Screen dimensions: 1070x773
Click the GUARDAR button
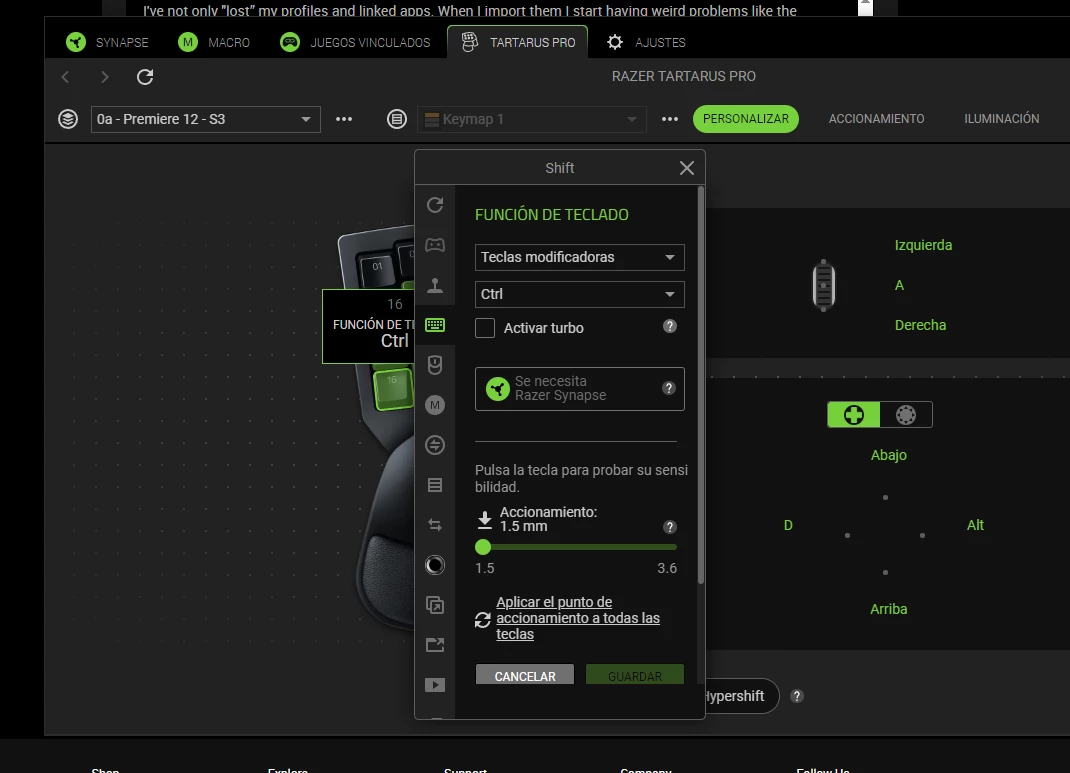[x=634, y=675]
